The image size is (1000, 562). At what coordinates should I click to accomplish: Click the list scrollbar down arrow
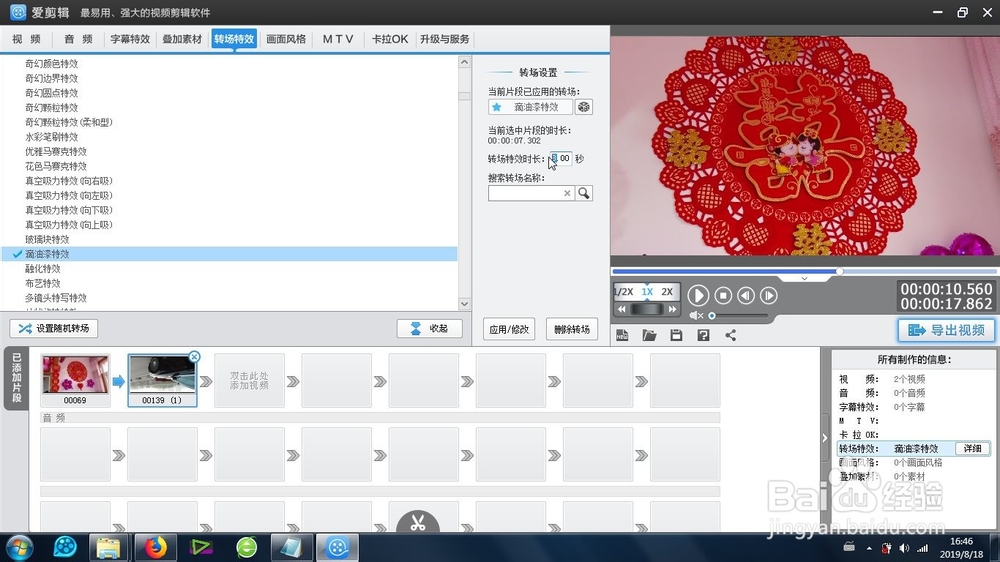[x=464, y=304]
